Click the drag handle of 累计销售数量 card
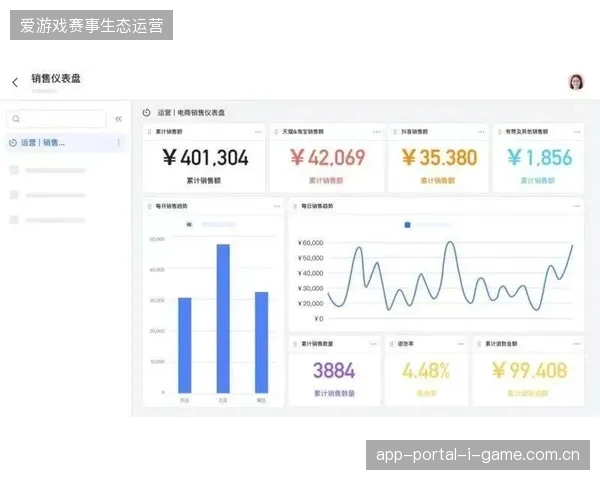The image size is (600, 480). pos(295,344)
